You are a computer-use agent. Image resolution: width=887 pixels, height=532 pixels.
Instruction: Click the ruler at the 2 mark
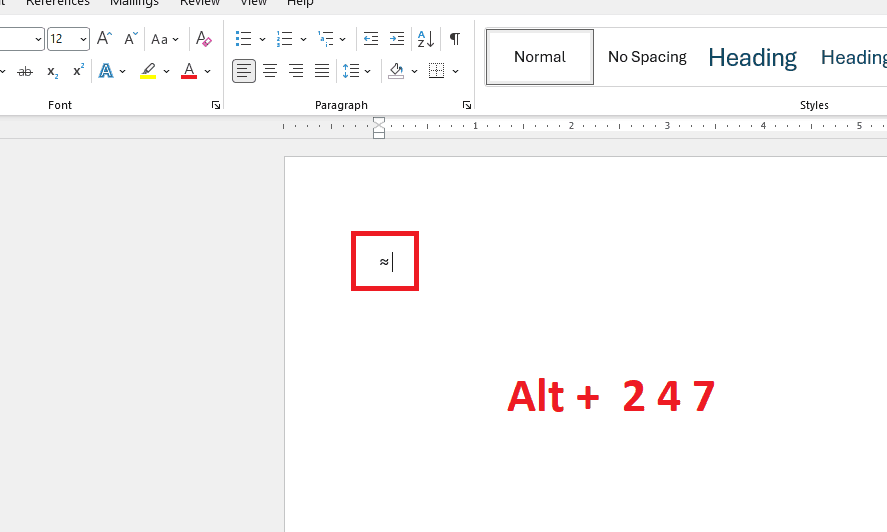(571, 126)
